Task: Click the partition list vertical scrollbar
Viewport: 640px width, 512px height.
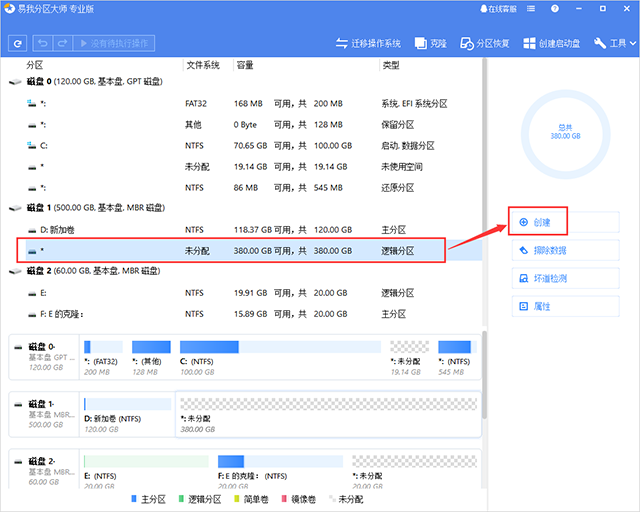Action: 485,150
